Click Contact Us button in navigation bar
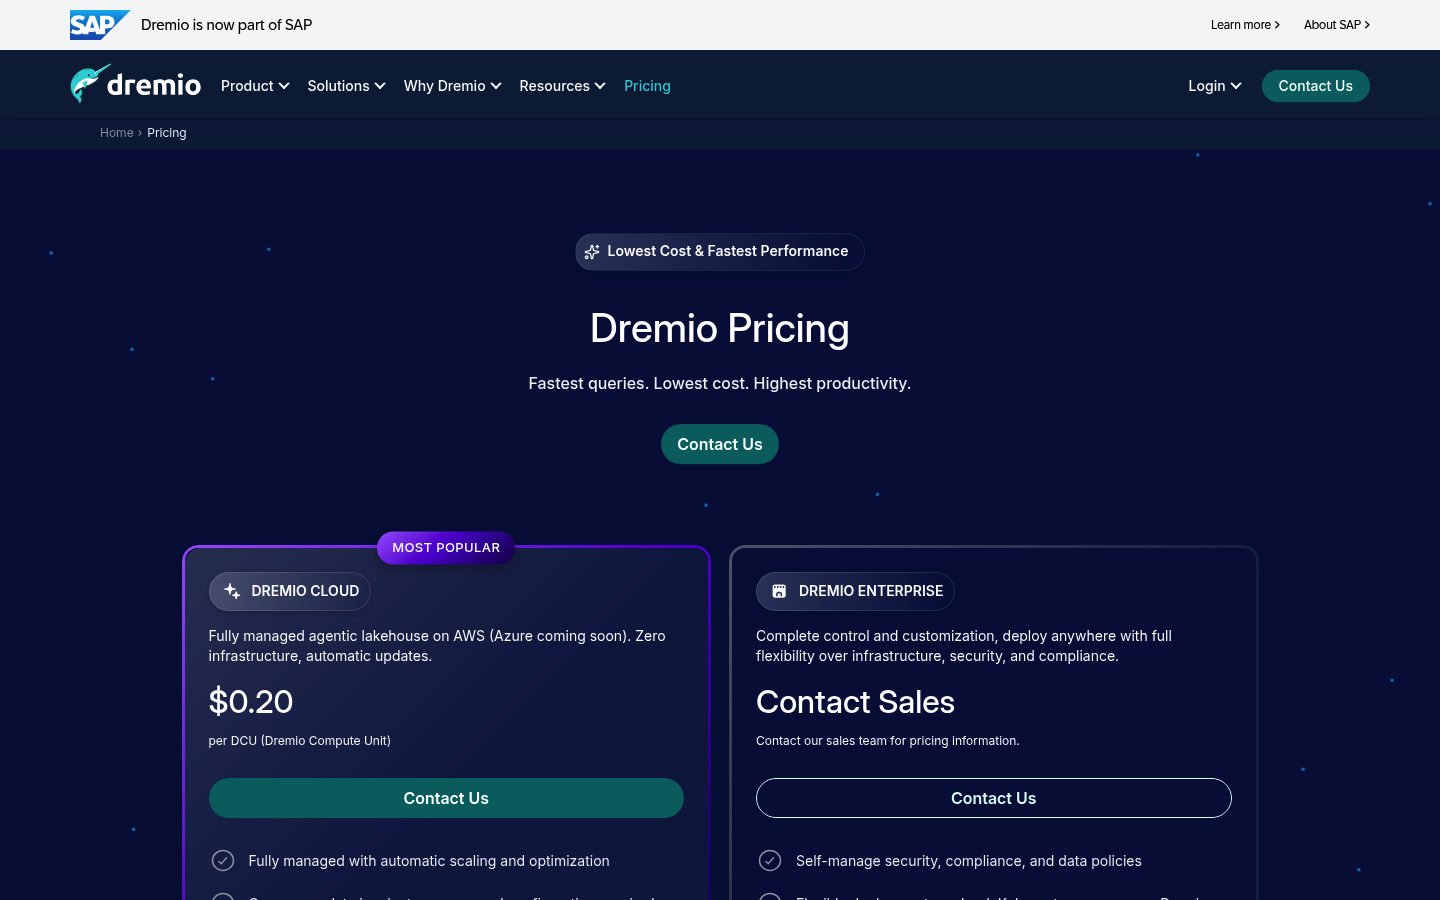This screenshot has height=900, width=1440. (x=1315, y=86)
